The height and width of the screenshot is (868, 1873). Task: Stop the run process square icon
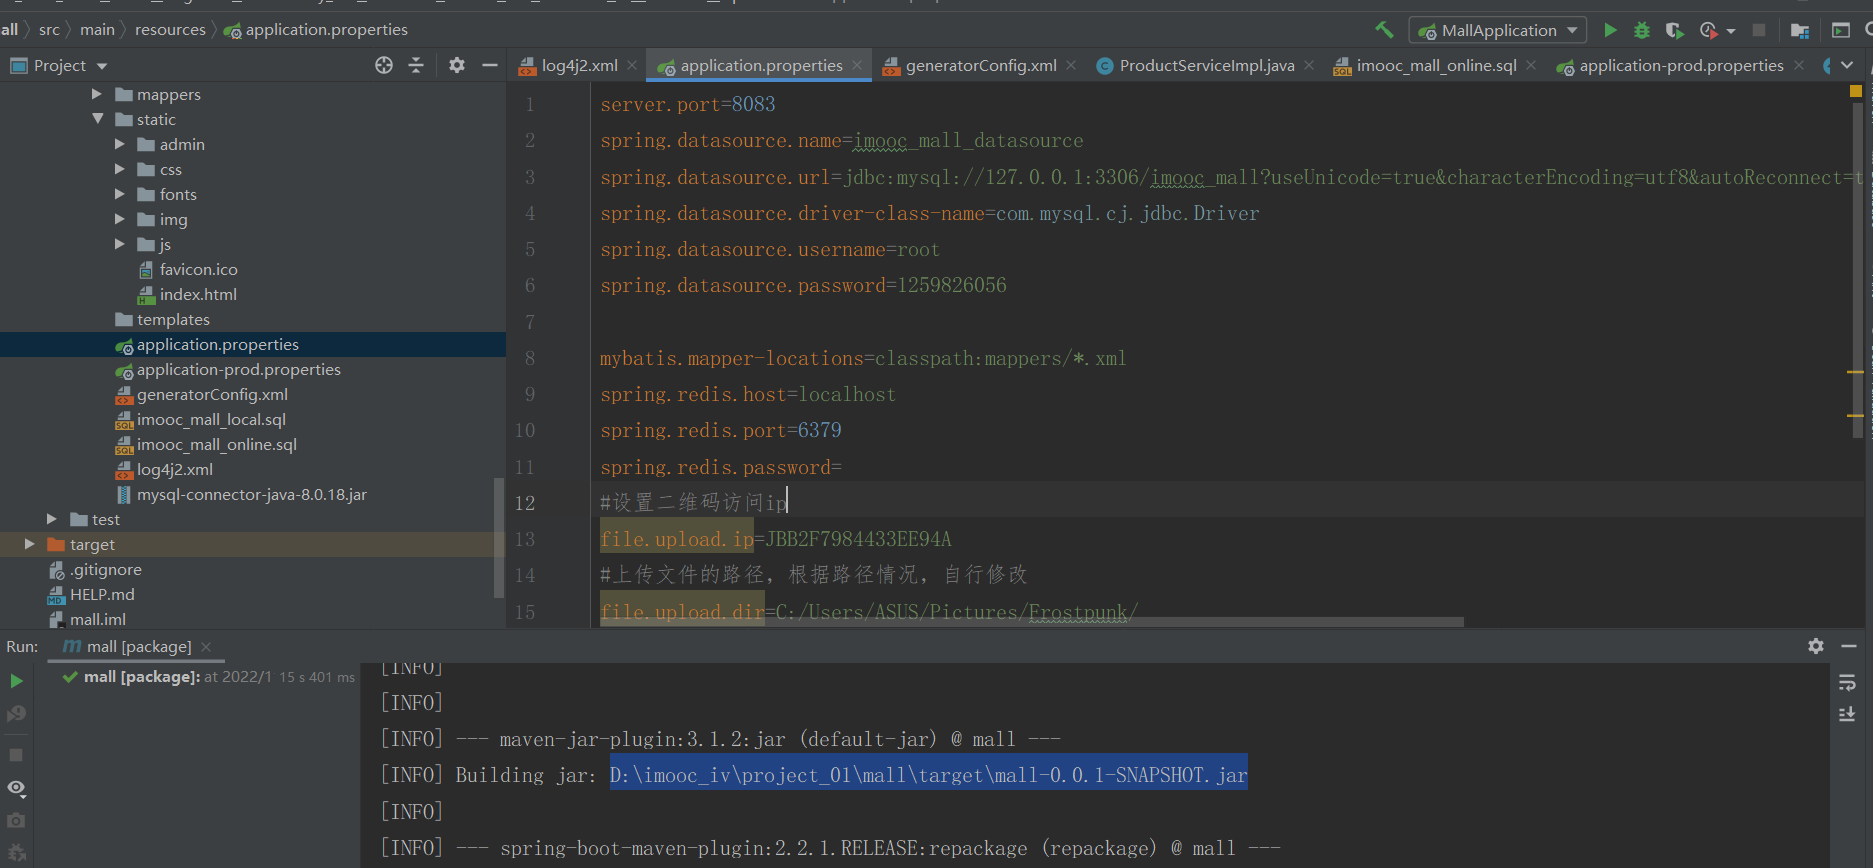point(16,755)
